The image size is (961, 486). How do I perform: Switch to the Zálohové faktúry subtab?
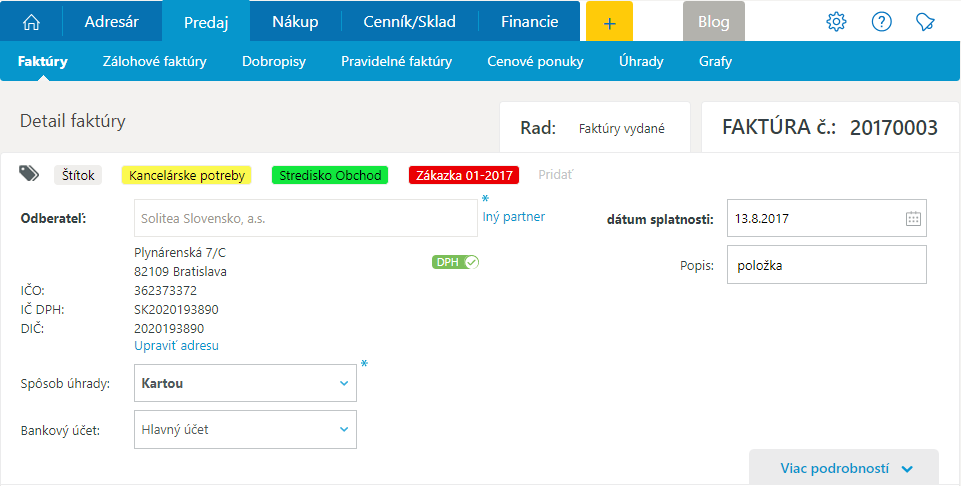pos(154,61)
